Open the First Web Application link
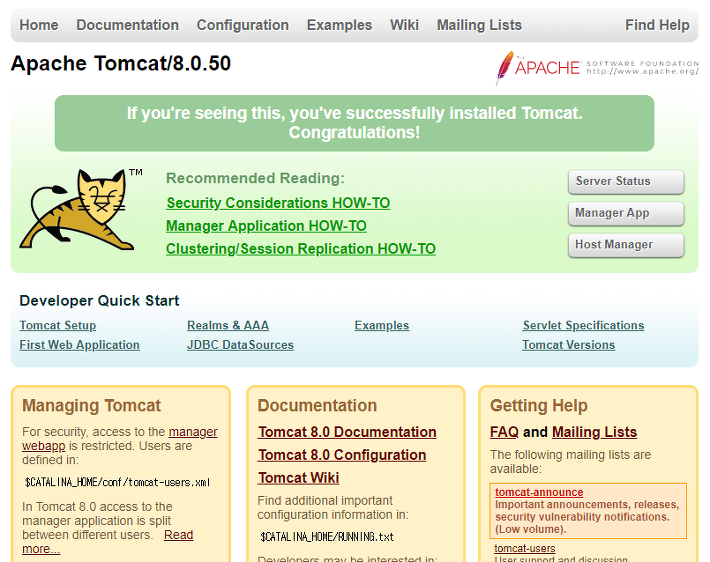The image size is (710, 562). click(x=79, y=345)
